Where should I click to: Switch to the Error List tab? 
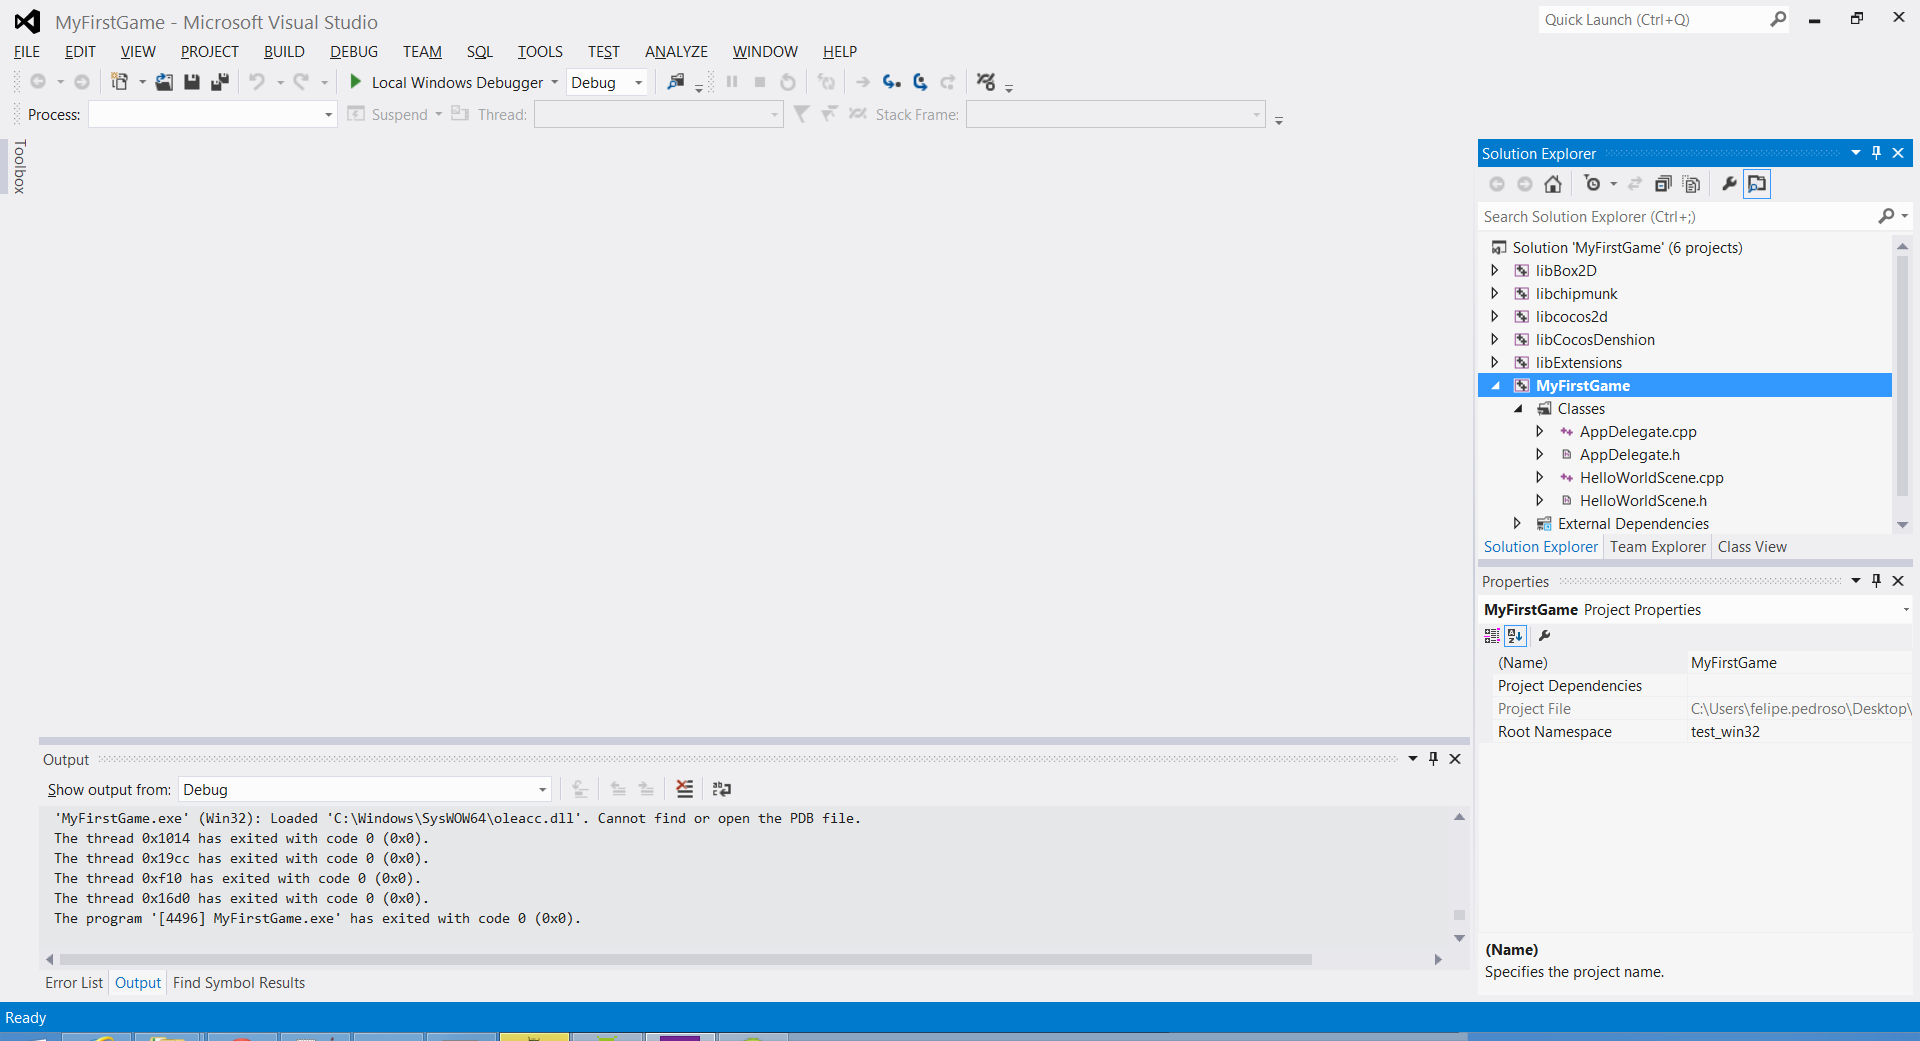click(74, 983)
